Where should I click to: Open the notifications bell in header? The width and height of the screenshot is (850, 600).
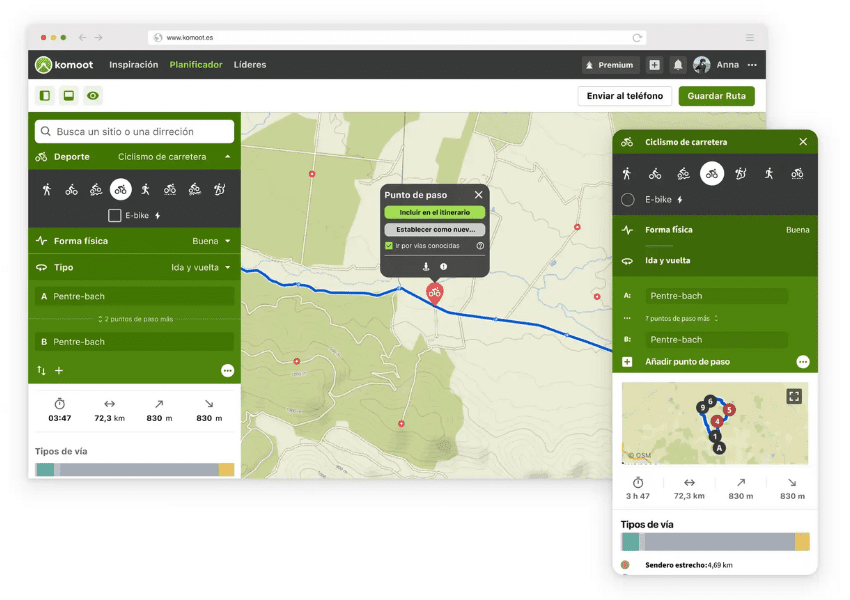(x=678, y=65)
